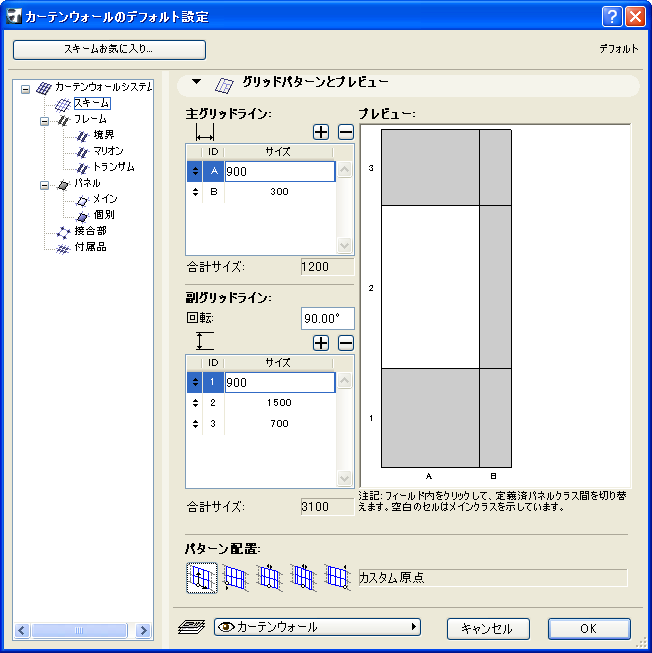Image resolution: width=652 pixels, height=653 pixels.
Task: Select 付属品 tree item
Action: click(90, 247)
